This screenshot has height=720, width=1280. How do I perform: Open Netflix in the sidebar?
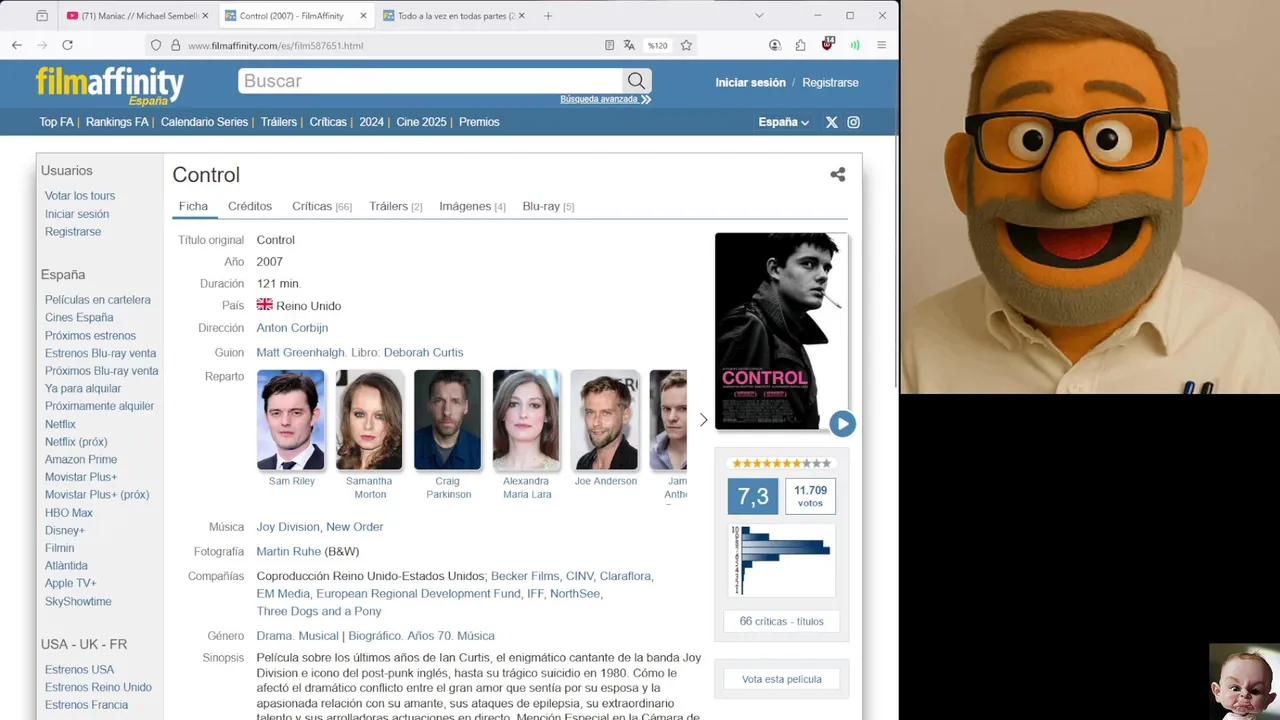pyautogui.click(x=60, y=424)
